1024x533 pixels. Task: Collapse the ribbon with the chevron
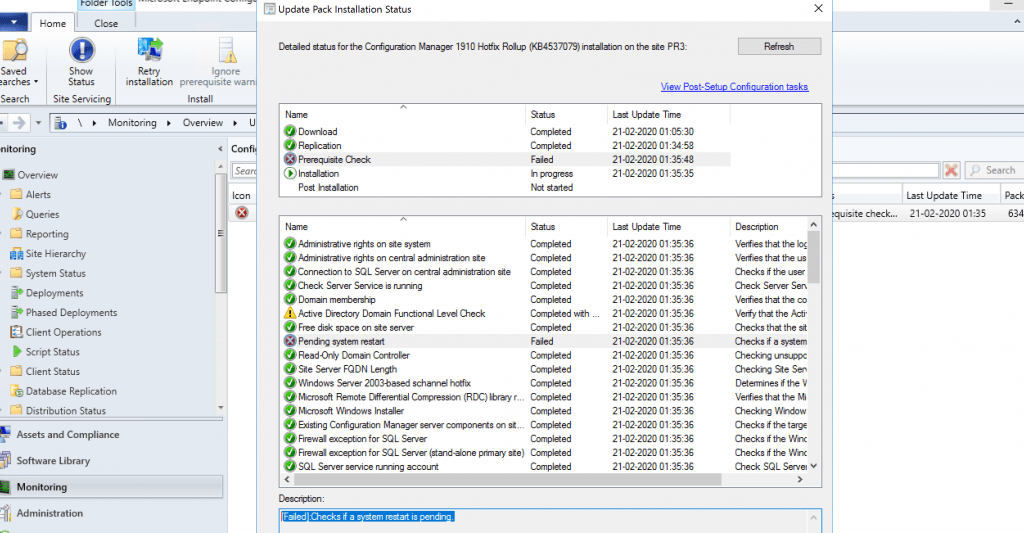(x=1017, y=22)
